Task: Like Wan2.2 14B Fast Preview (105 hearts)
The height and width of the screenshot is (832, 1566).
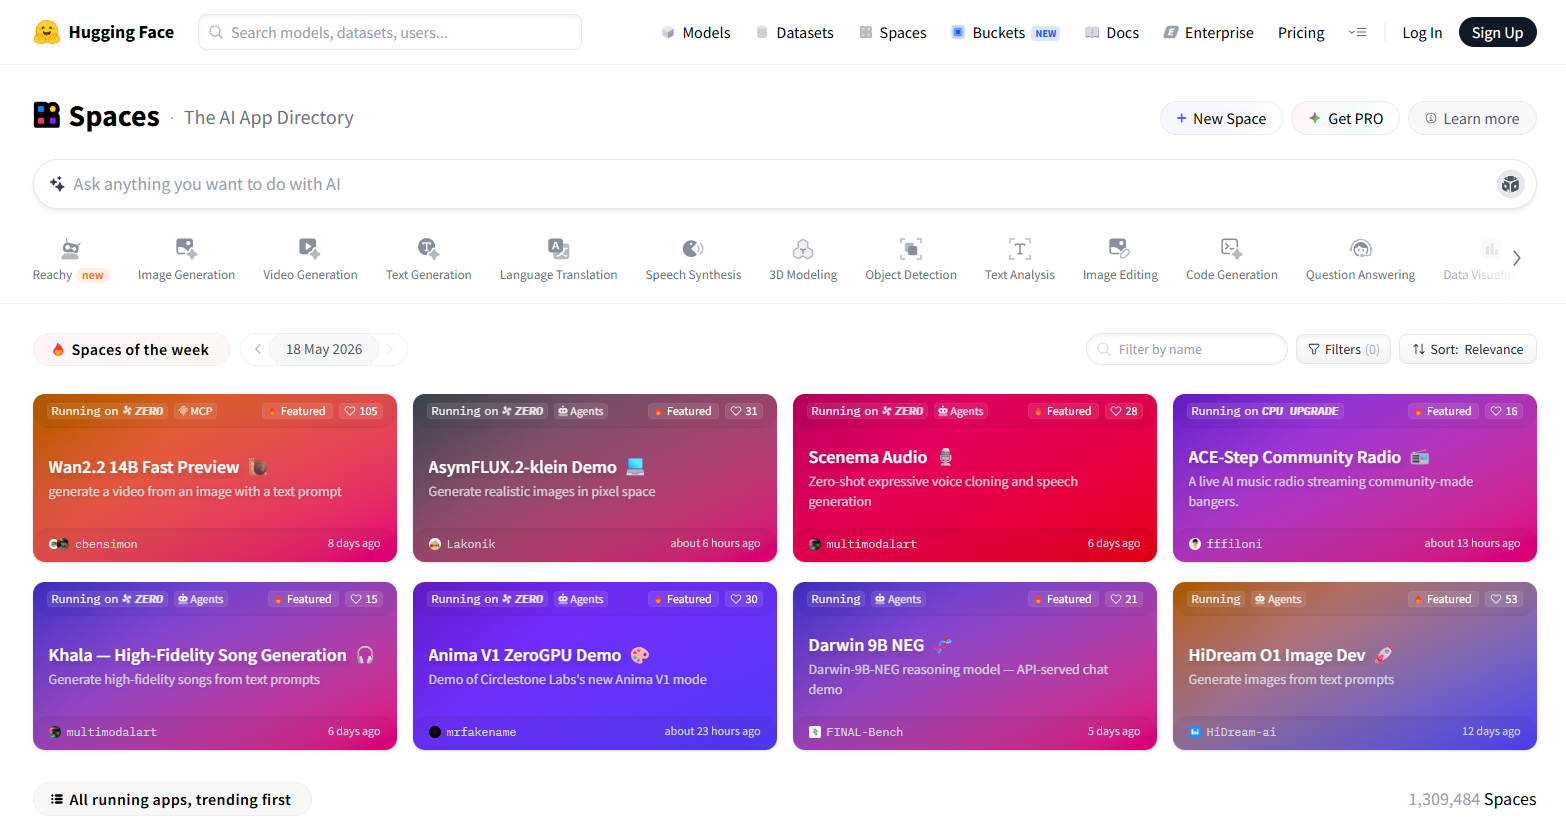Action: point(361,411)
